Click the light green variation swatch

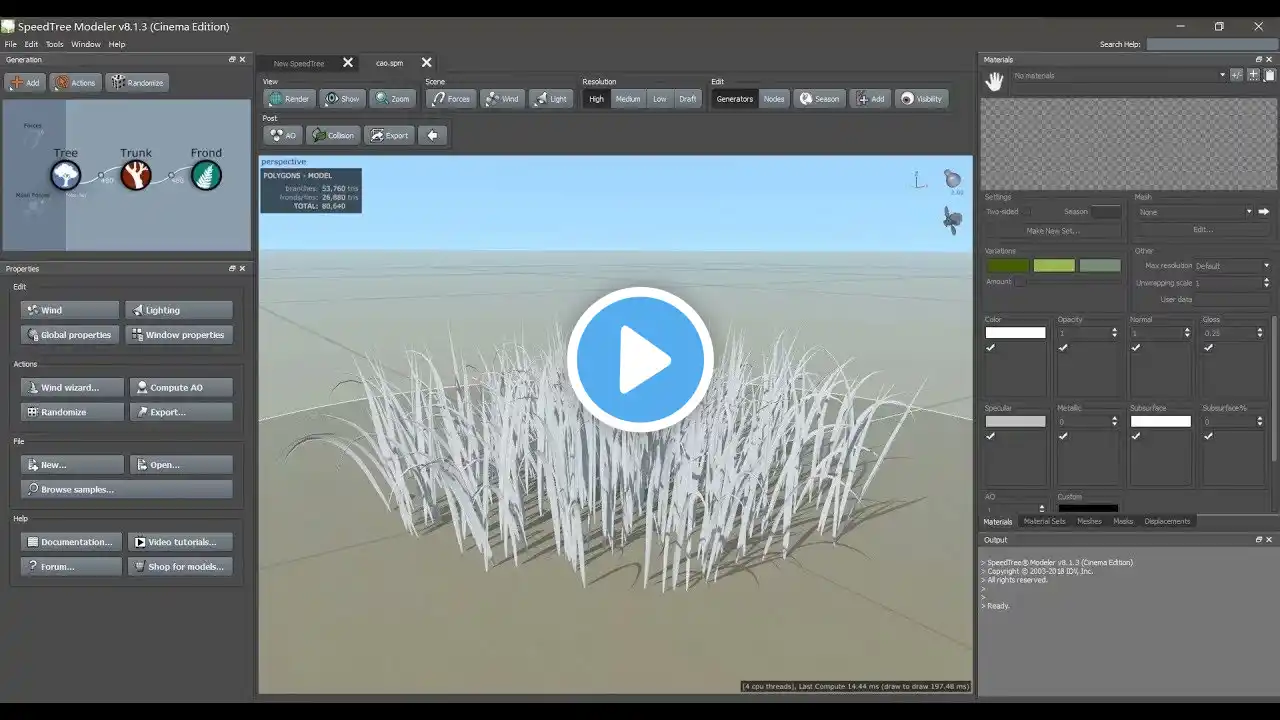pos(1054,265)
